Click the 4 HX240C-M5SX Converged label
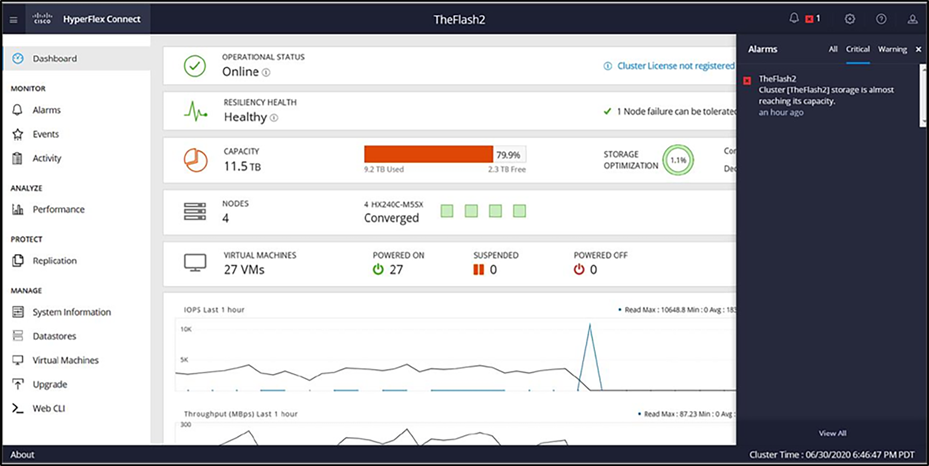This screenshot has height=466, width=929. point(393,212)
